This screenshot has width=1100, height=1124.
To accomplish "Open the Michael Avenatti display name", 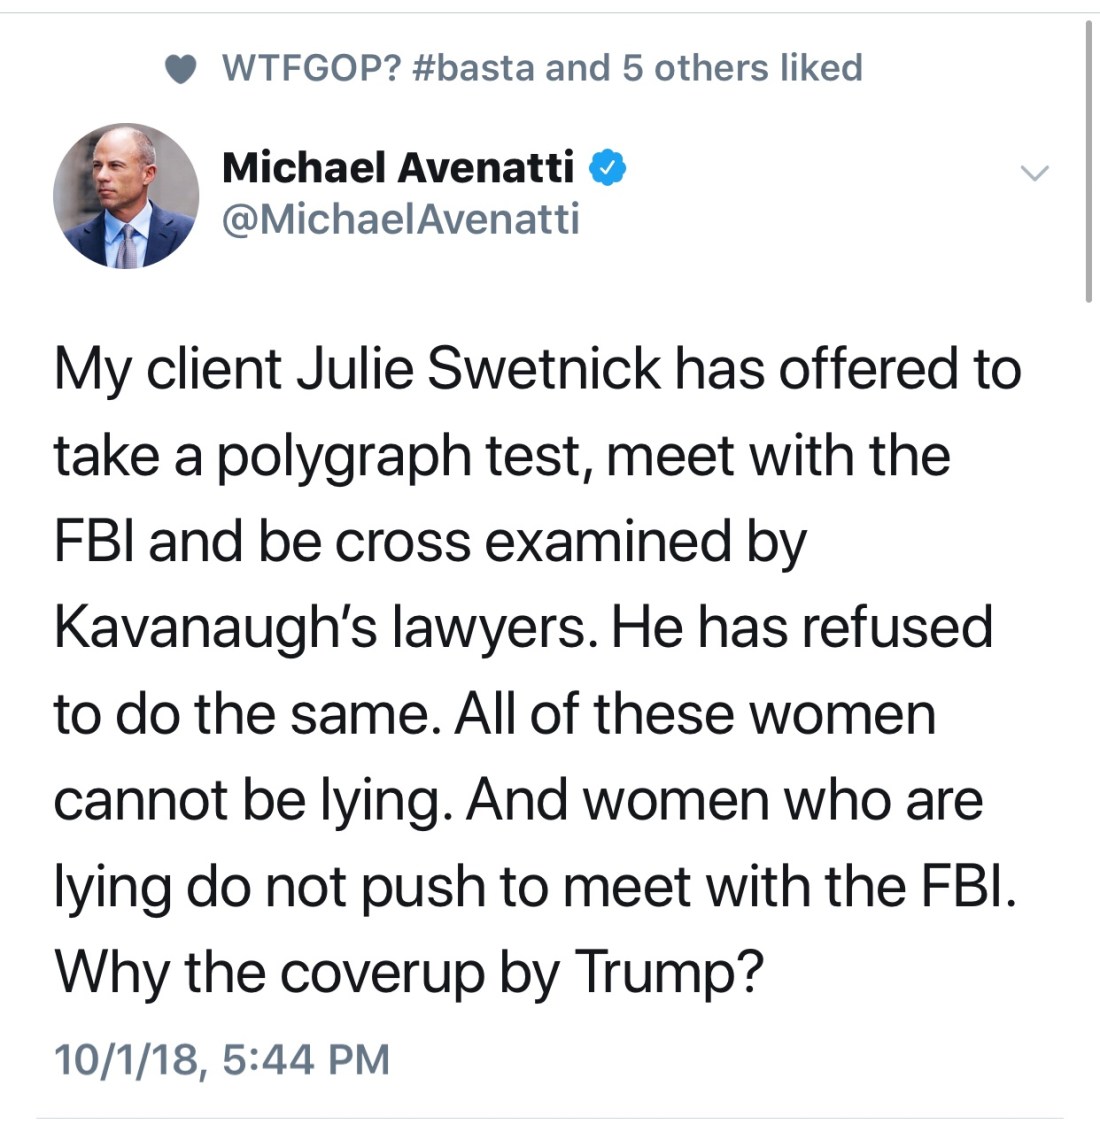I will point(398,167).
